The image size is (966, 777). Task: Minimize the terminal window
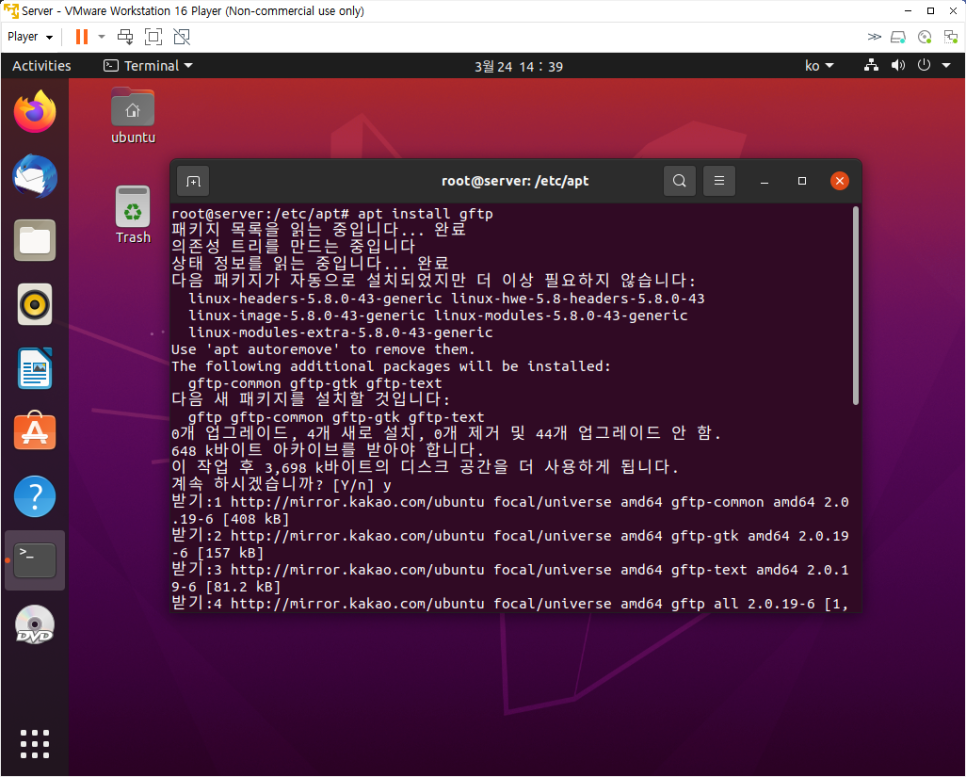coord(764,181)
